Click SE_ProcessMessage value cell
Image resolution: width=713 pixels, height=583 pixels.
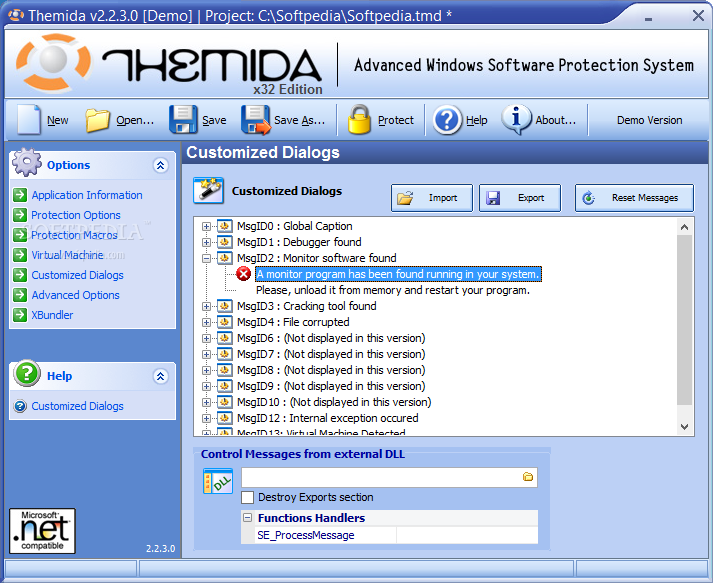pyautogui.click(x=467, y=535)
